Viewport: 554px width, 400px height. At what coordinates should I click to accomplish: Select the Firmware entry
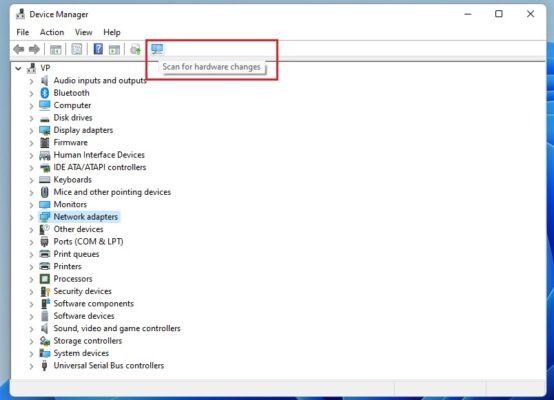click(70, 142)
